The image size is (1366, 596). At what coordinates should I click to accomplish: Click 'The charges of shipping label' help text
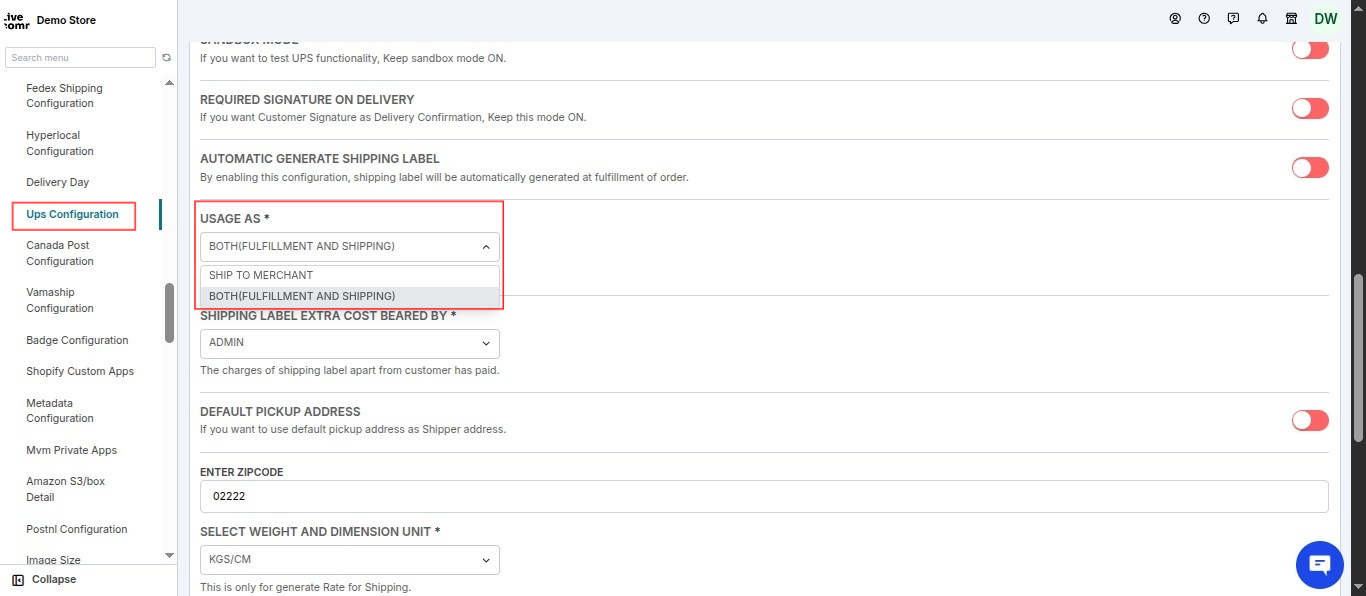click(x=349, y=370)
